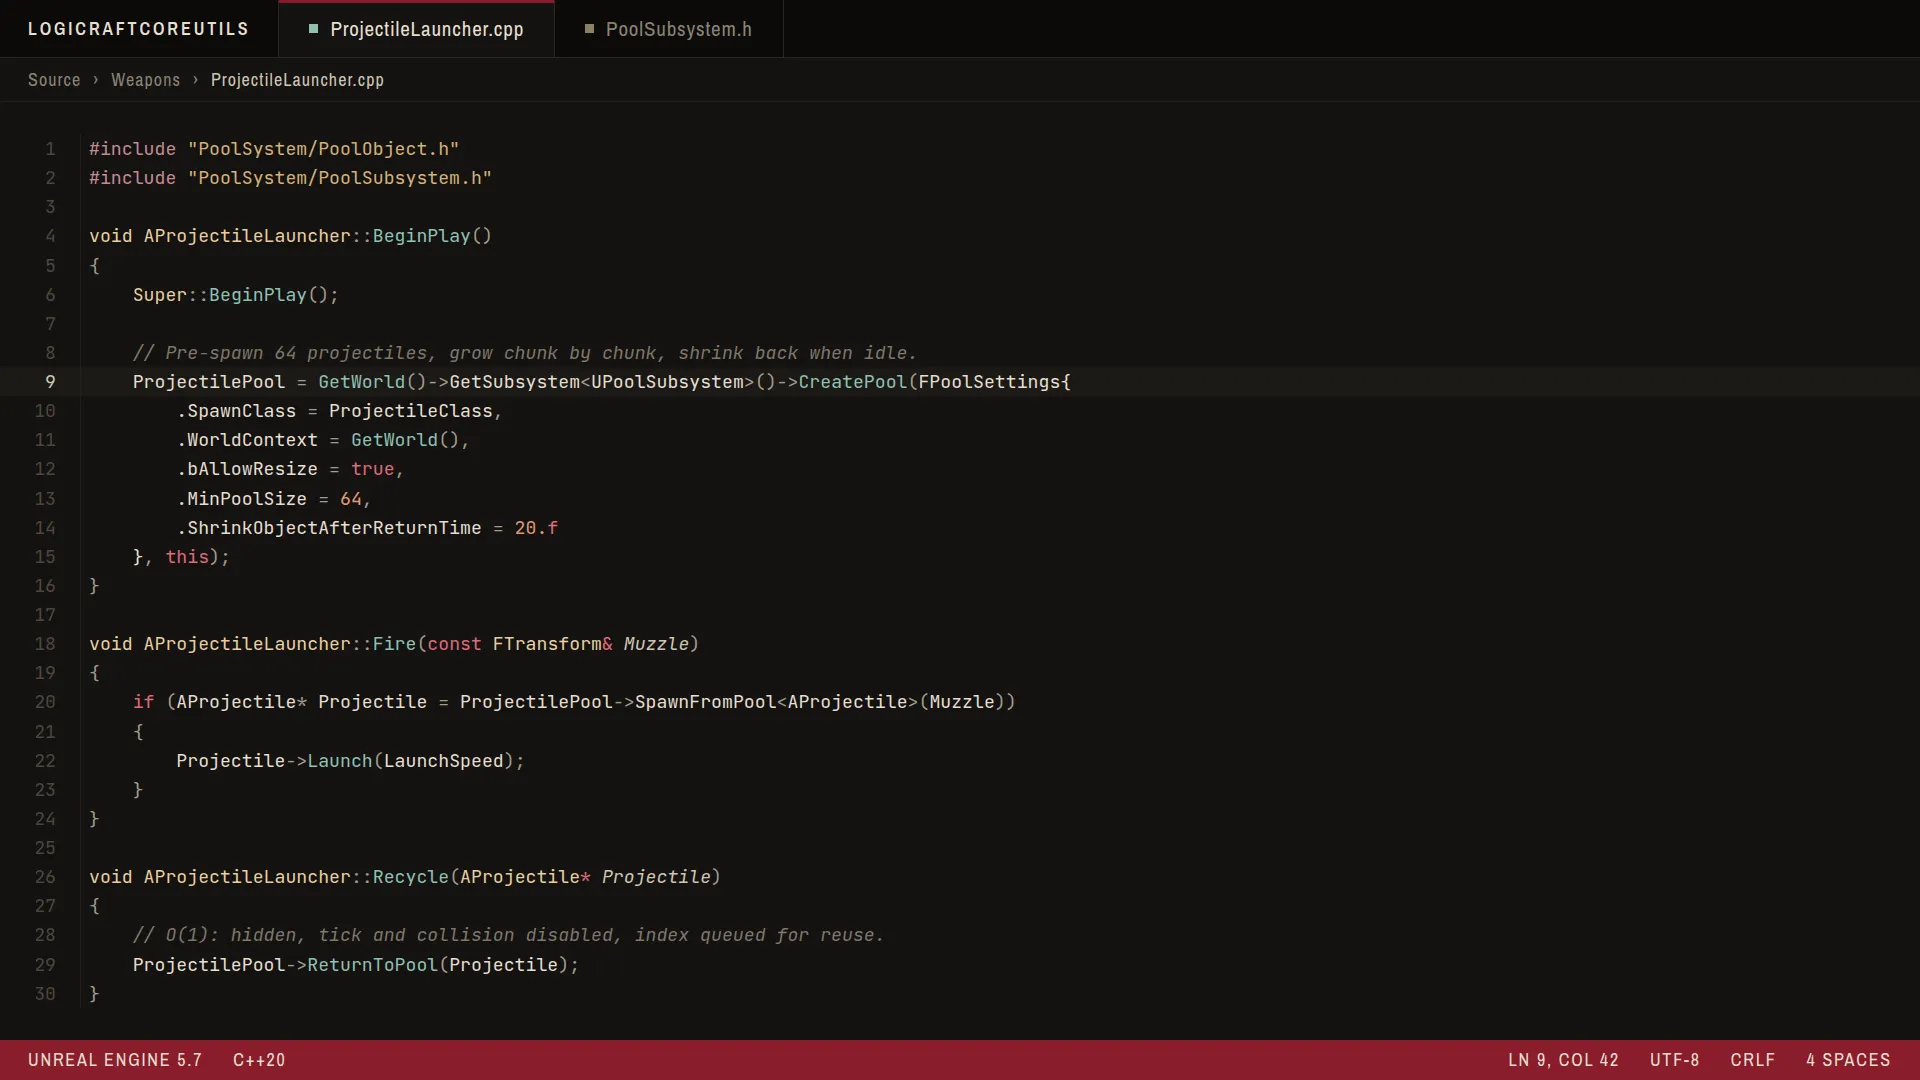
Task: Click the true value of bAllowResize
Action: coord(372,469)
